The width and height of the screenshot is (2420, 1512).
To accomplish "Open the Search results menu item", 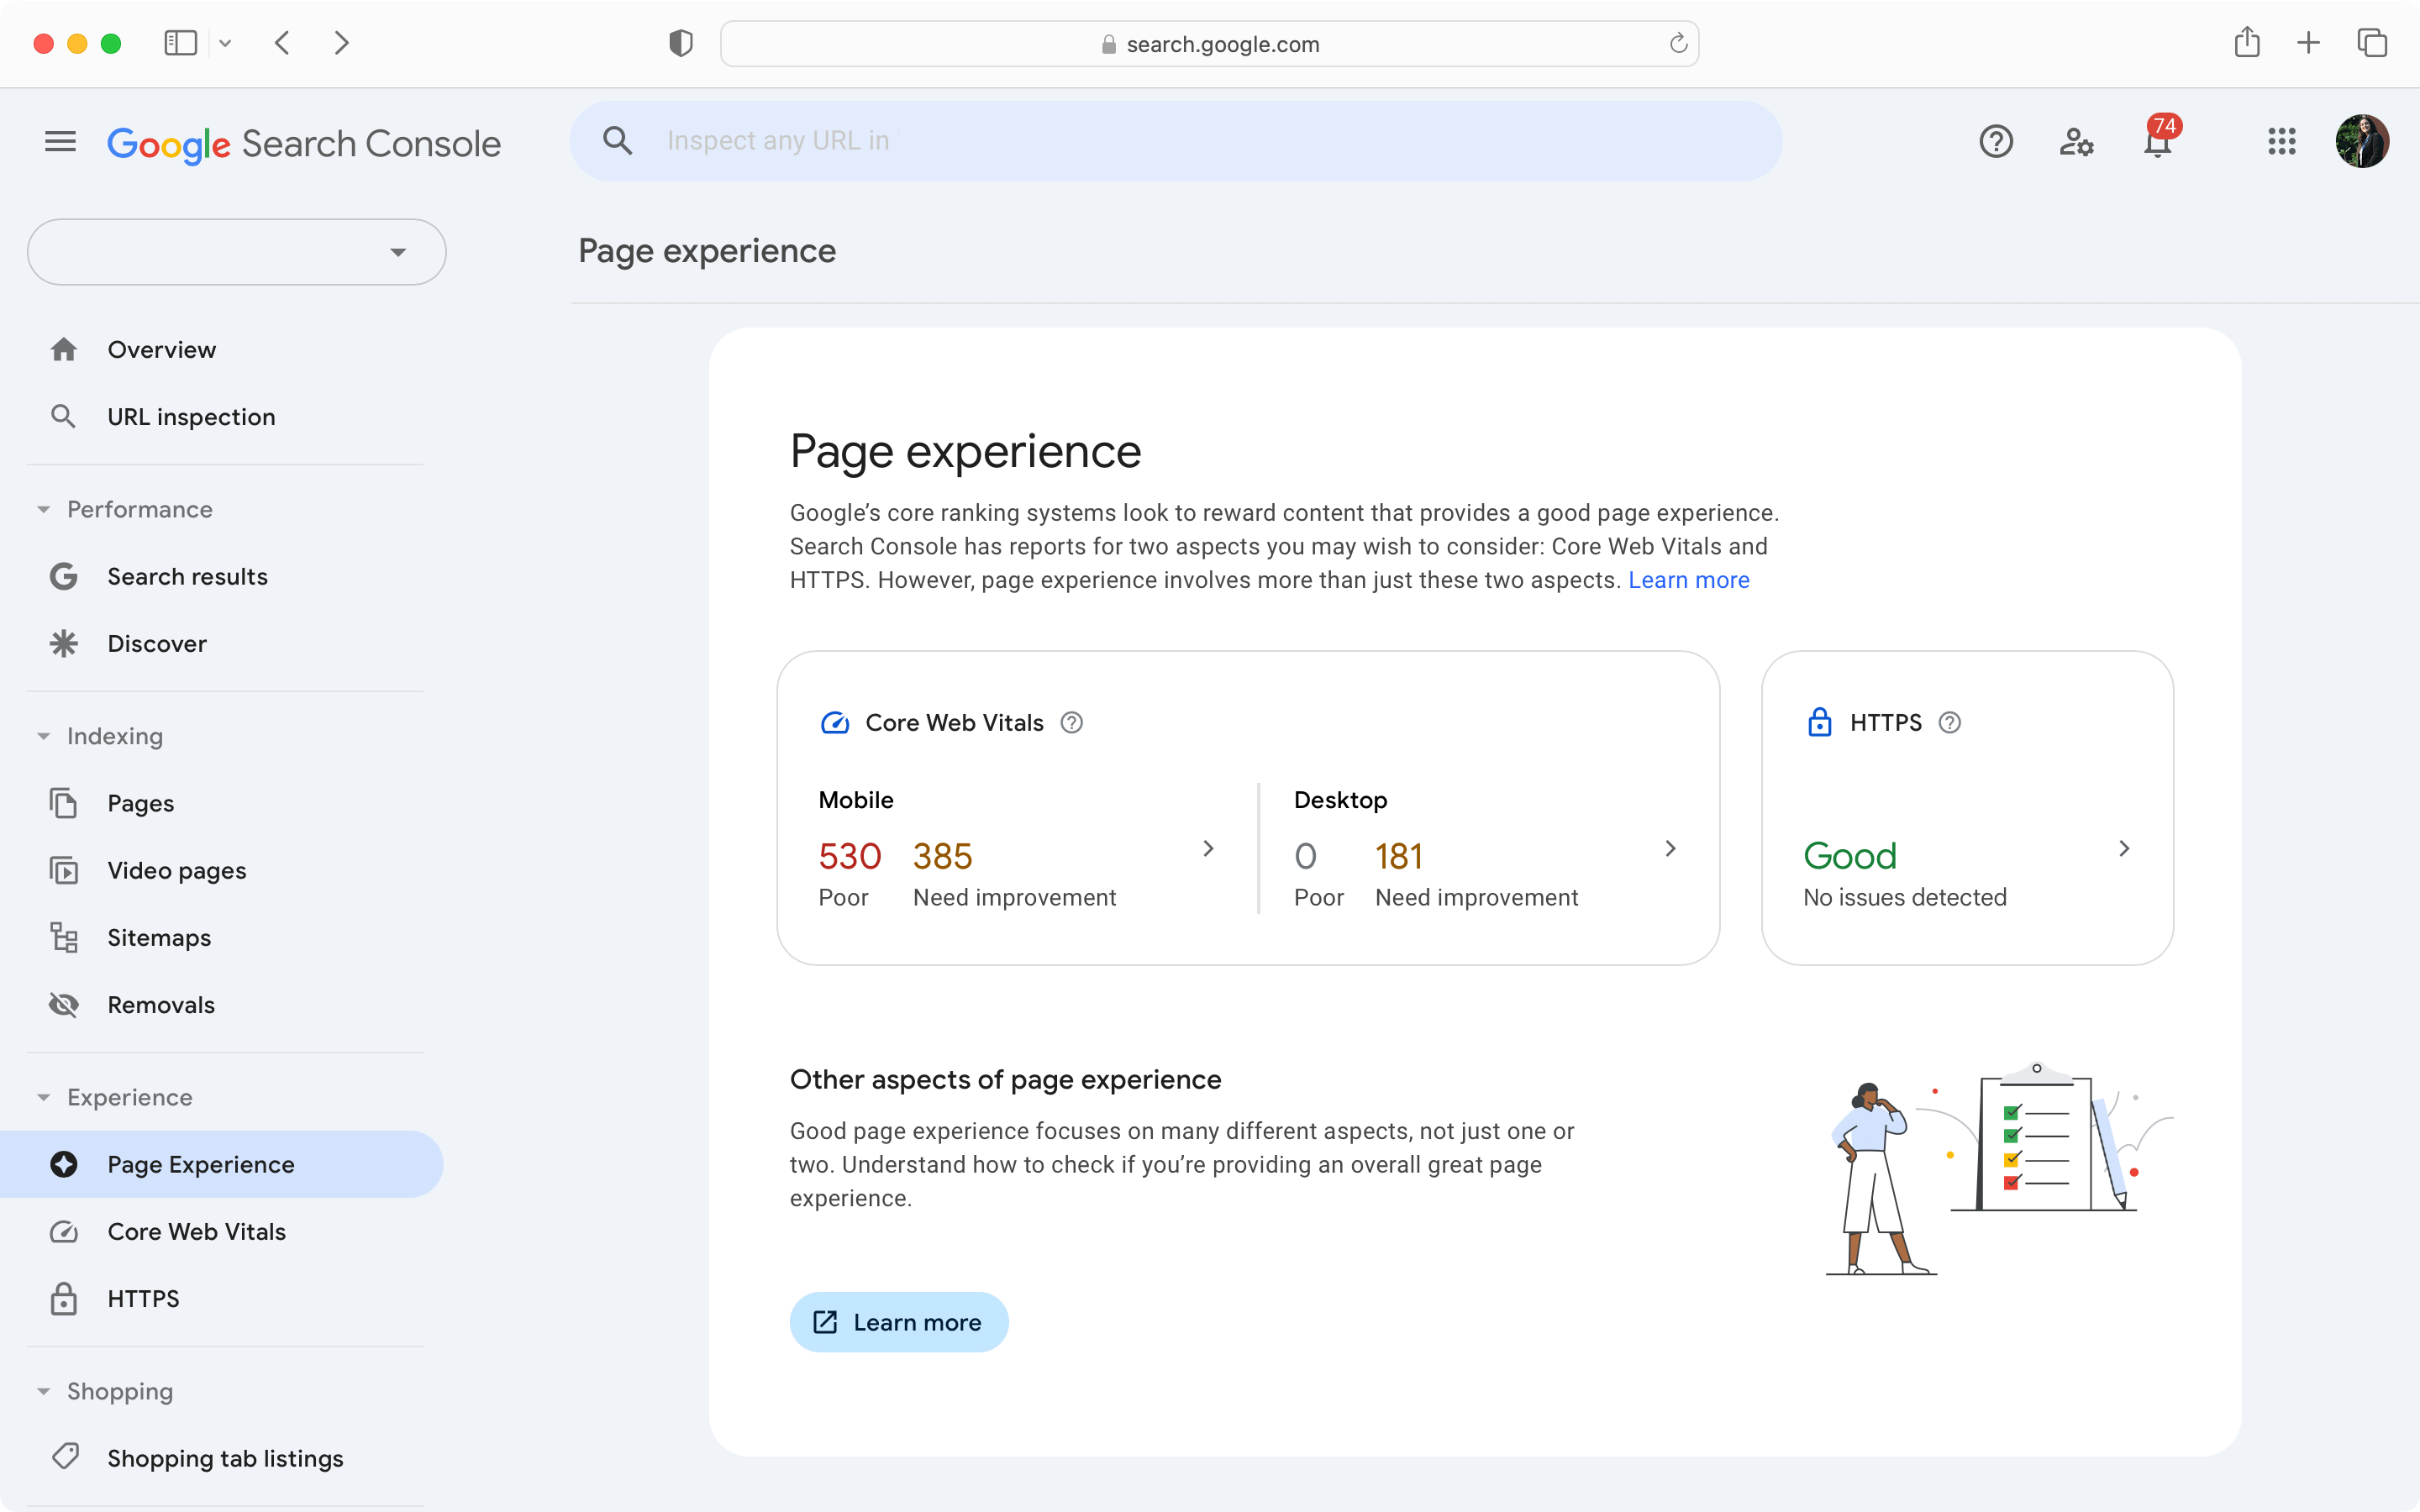I will [x=187, y=575].
